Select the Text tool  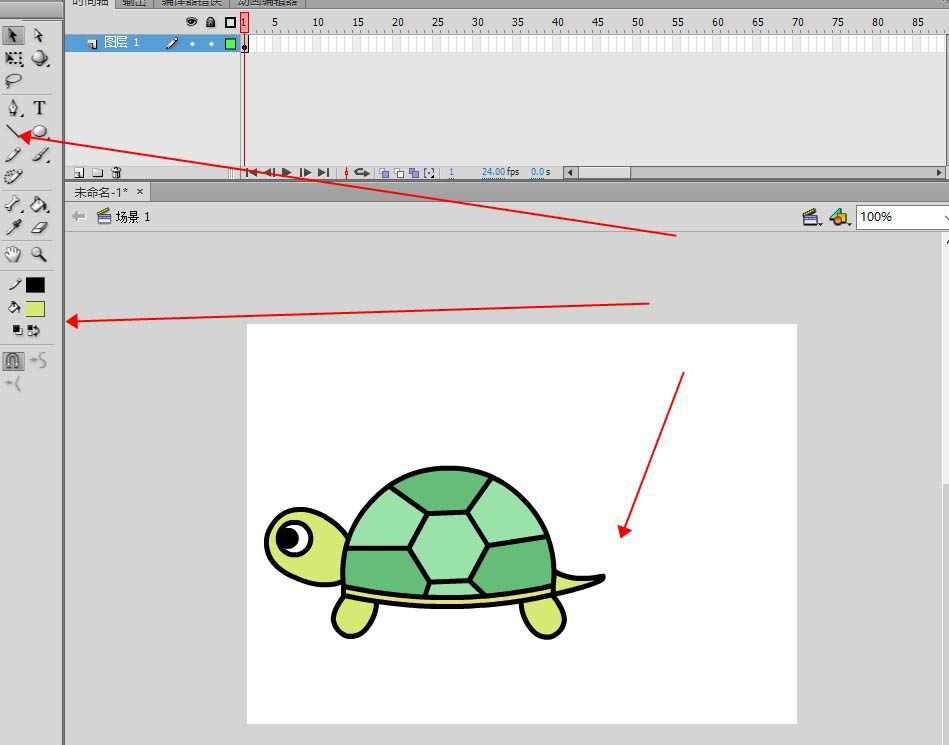[39, 108]
